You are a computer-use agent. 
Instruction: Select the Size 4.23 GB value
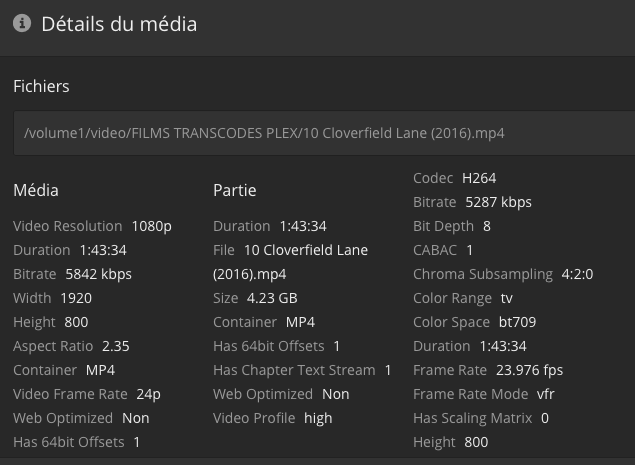(x=272, y=298)
